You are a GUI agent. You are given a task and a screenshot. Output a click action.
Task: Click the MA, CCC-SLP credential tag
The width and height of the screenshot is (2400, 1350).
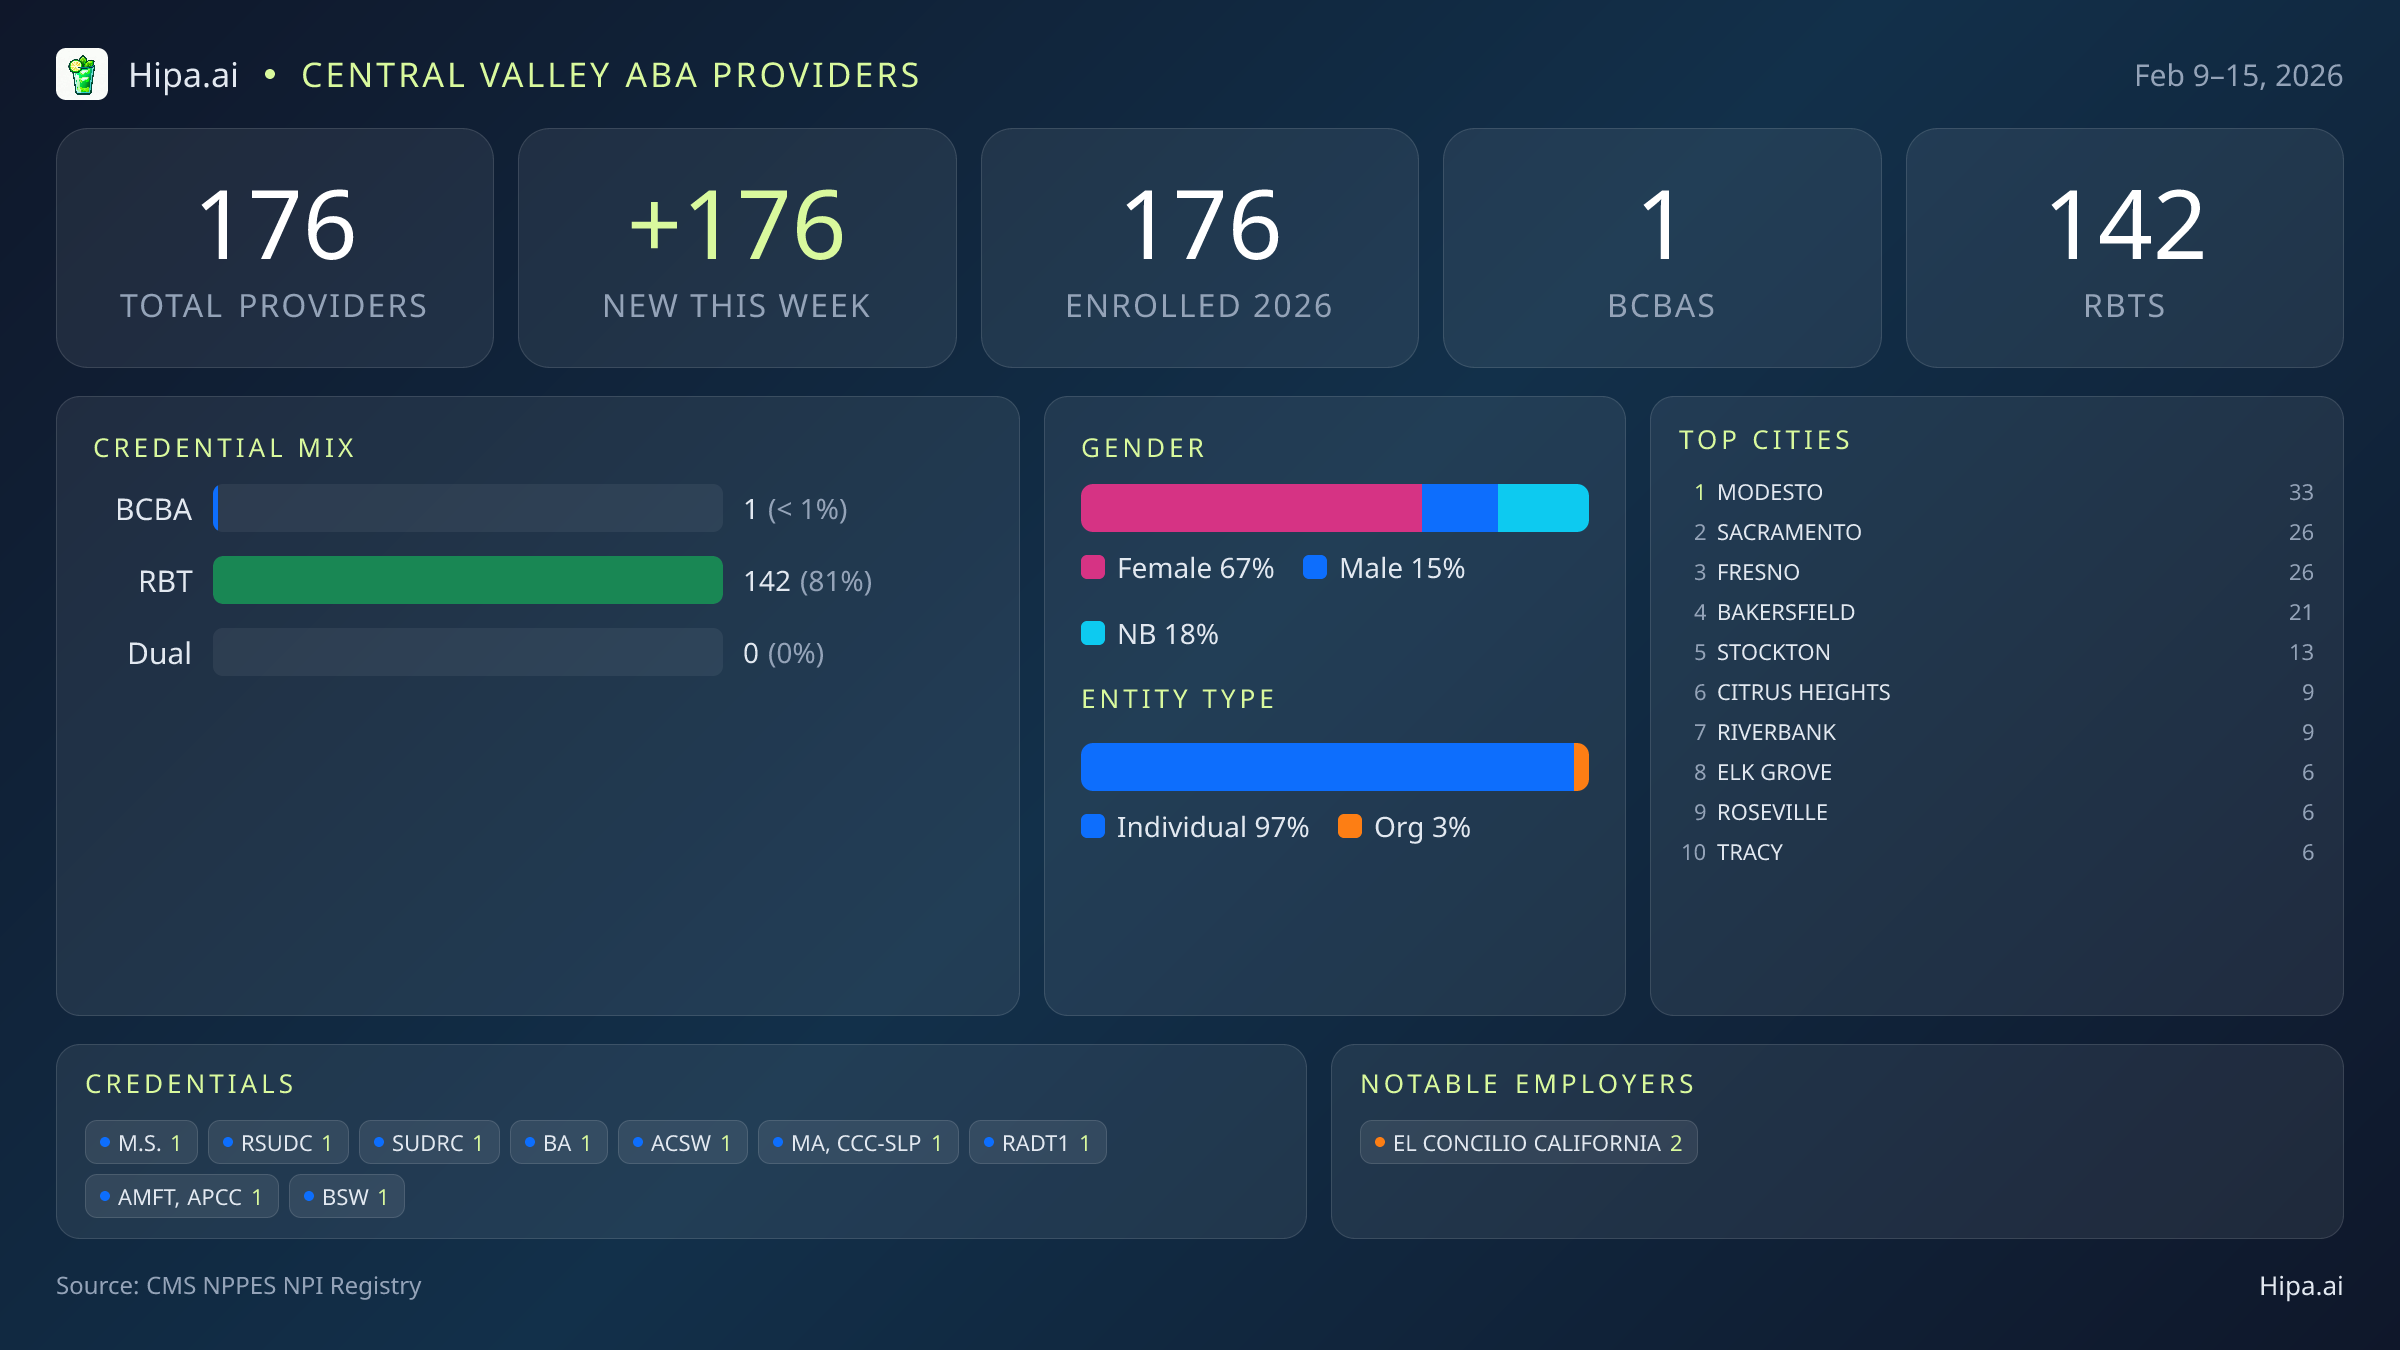coord(858,1143)
